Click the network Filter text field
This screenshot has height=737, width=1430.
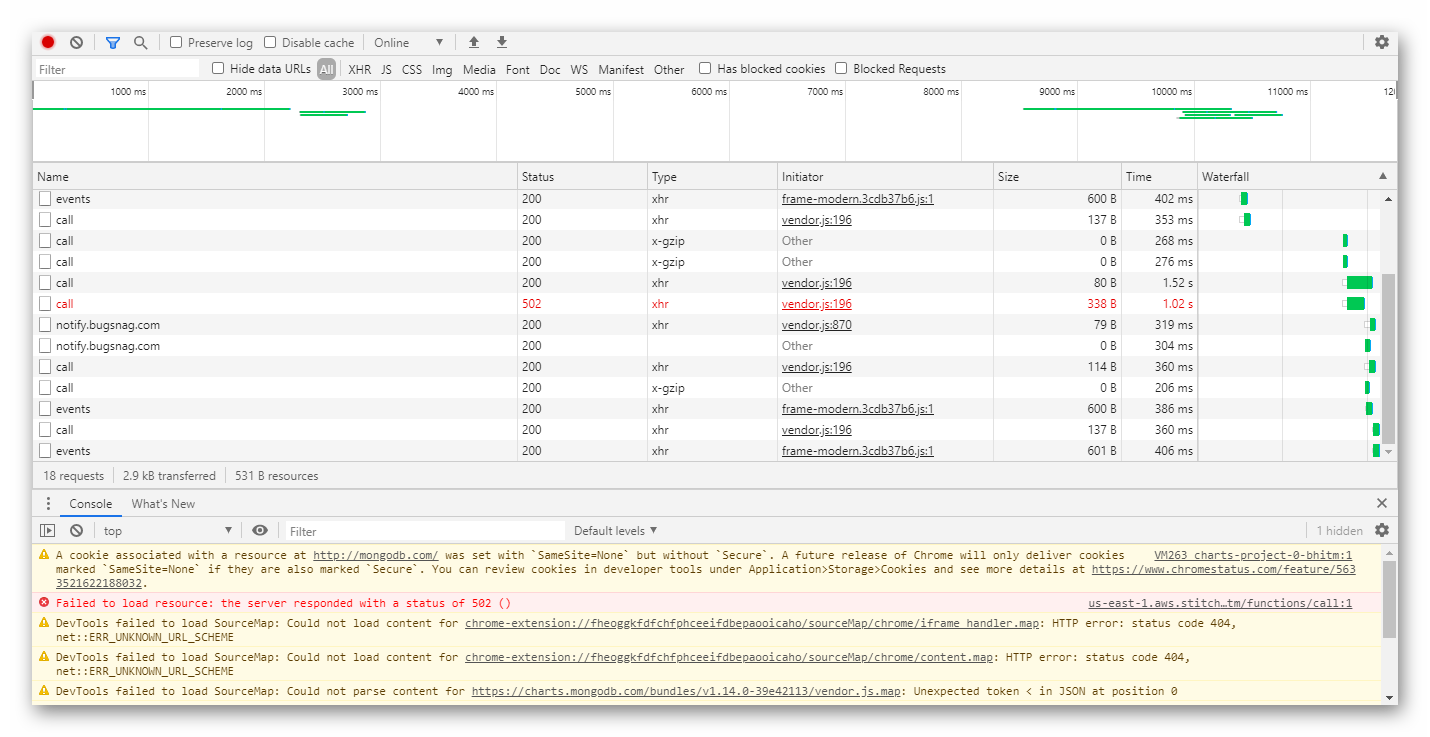[x=117, y=70]
